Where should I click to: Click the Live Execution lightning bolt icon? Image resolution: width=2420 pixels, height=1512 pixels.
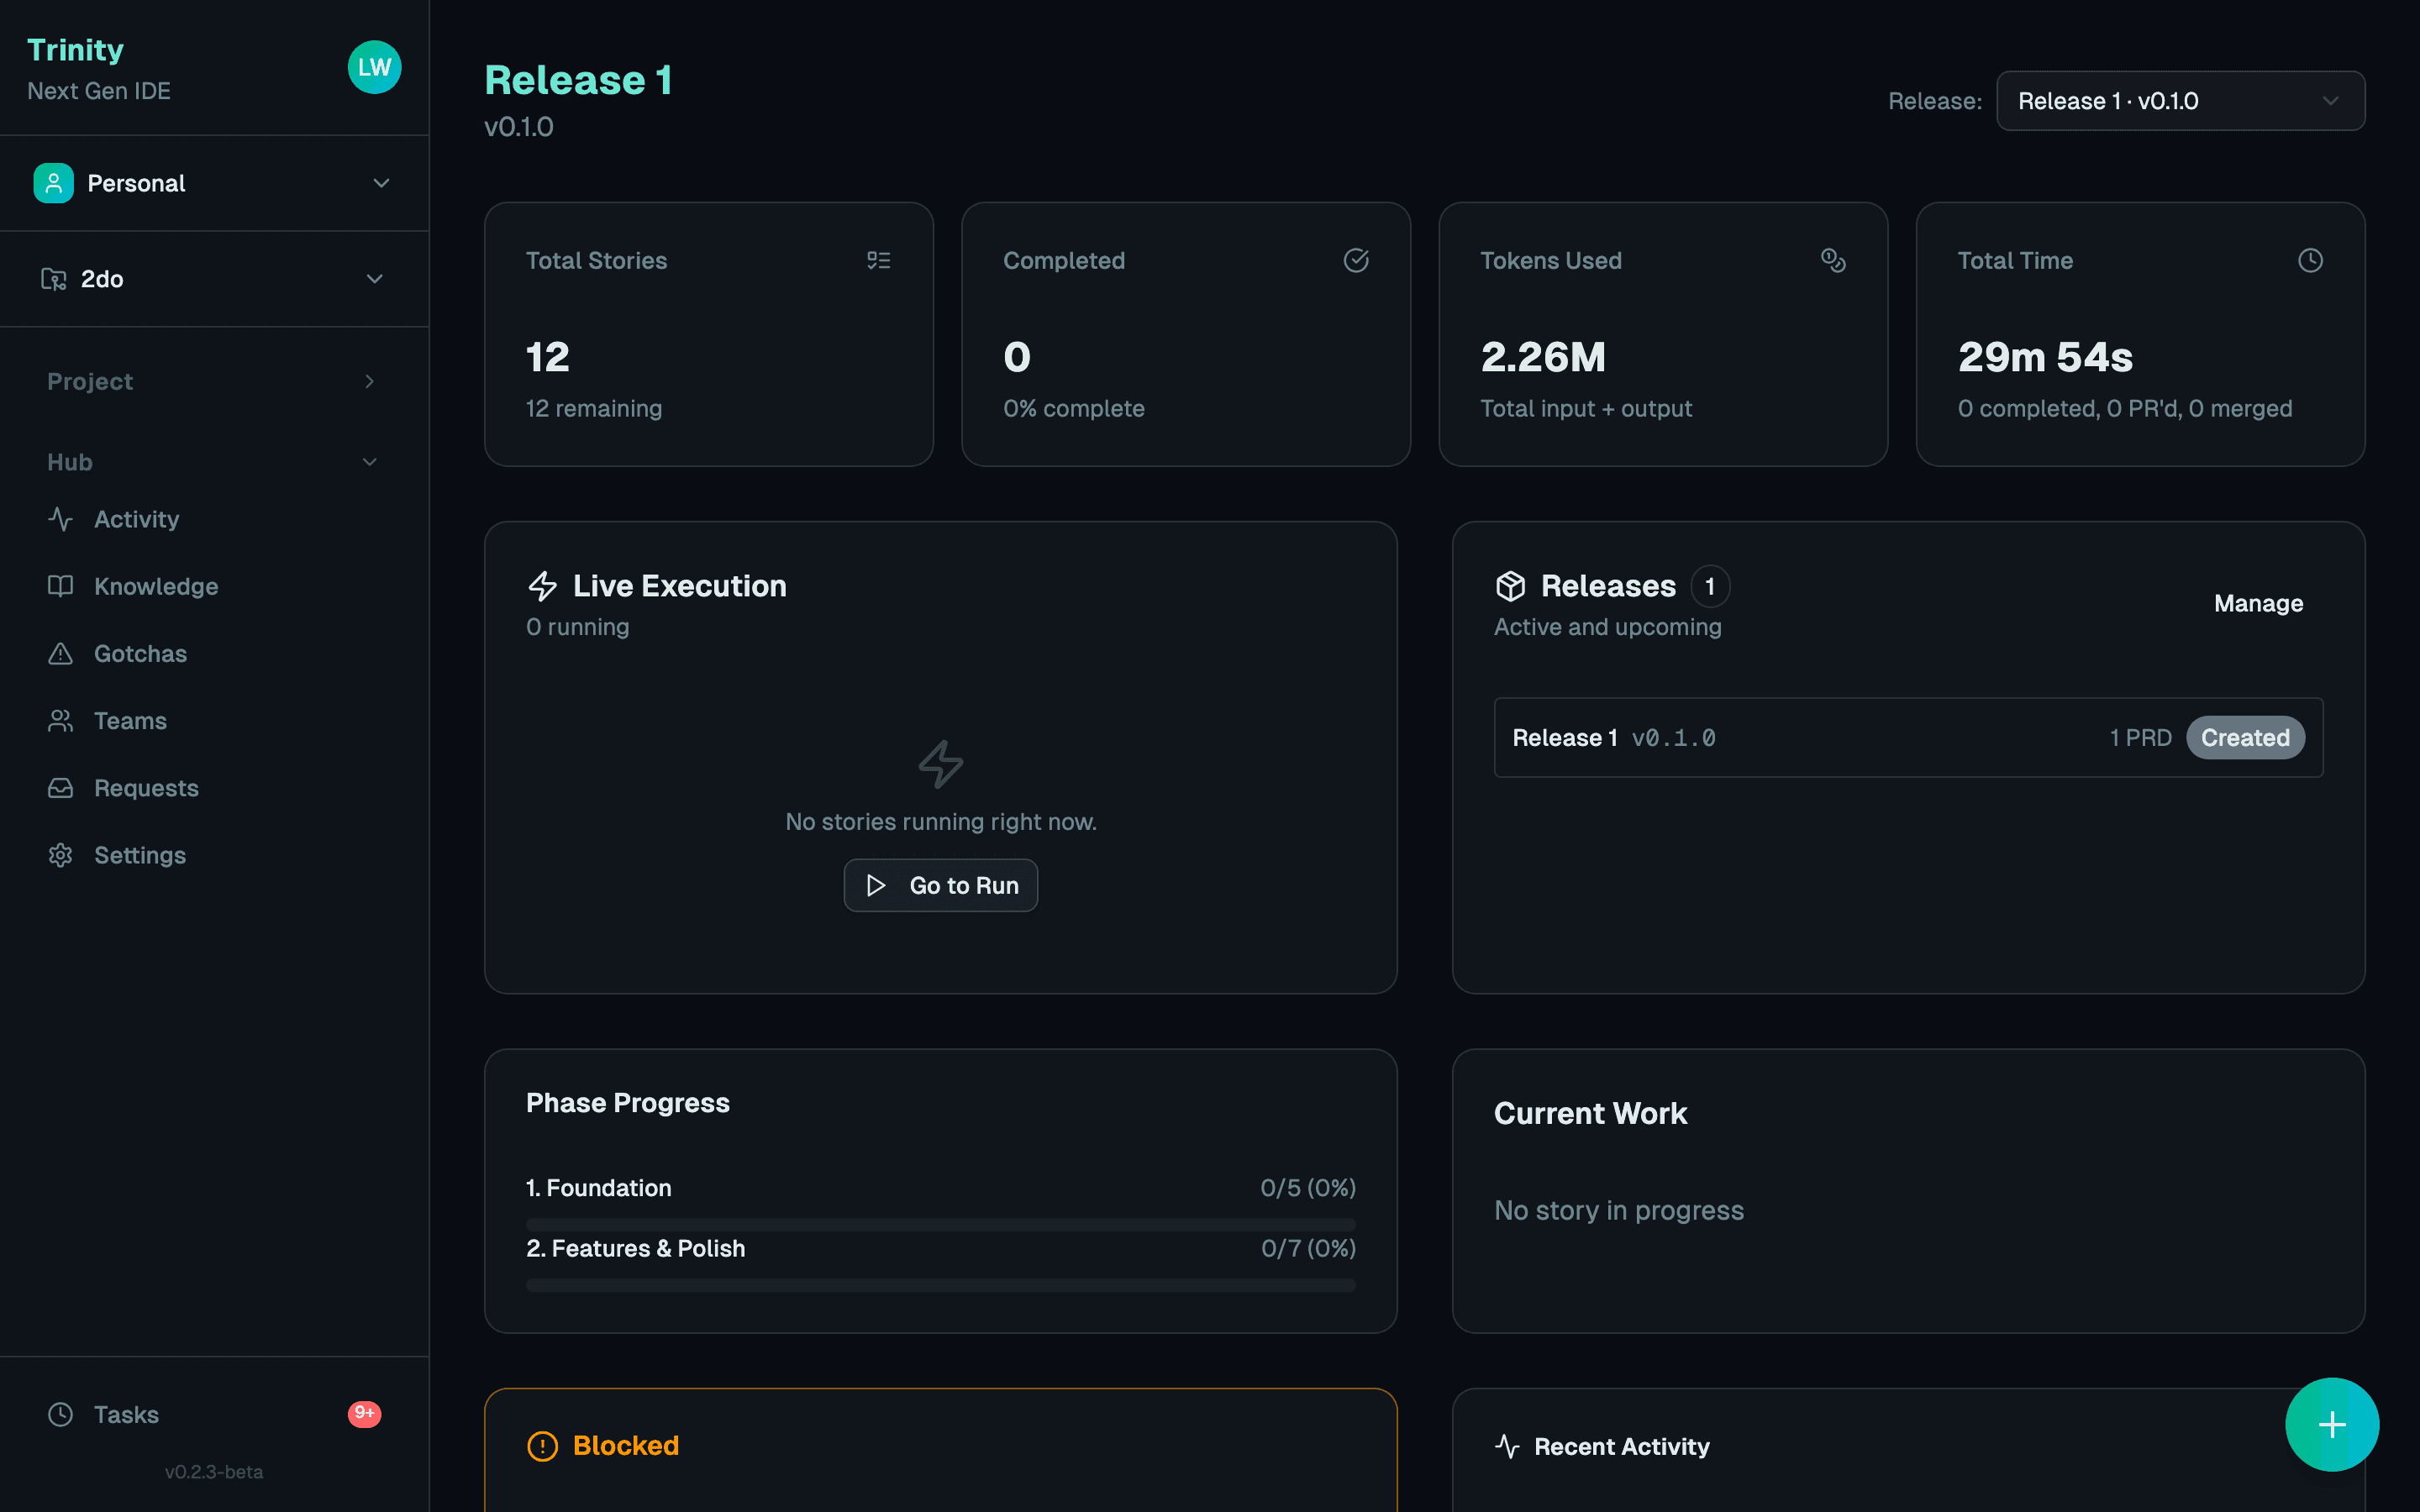point(542,586)
